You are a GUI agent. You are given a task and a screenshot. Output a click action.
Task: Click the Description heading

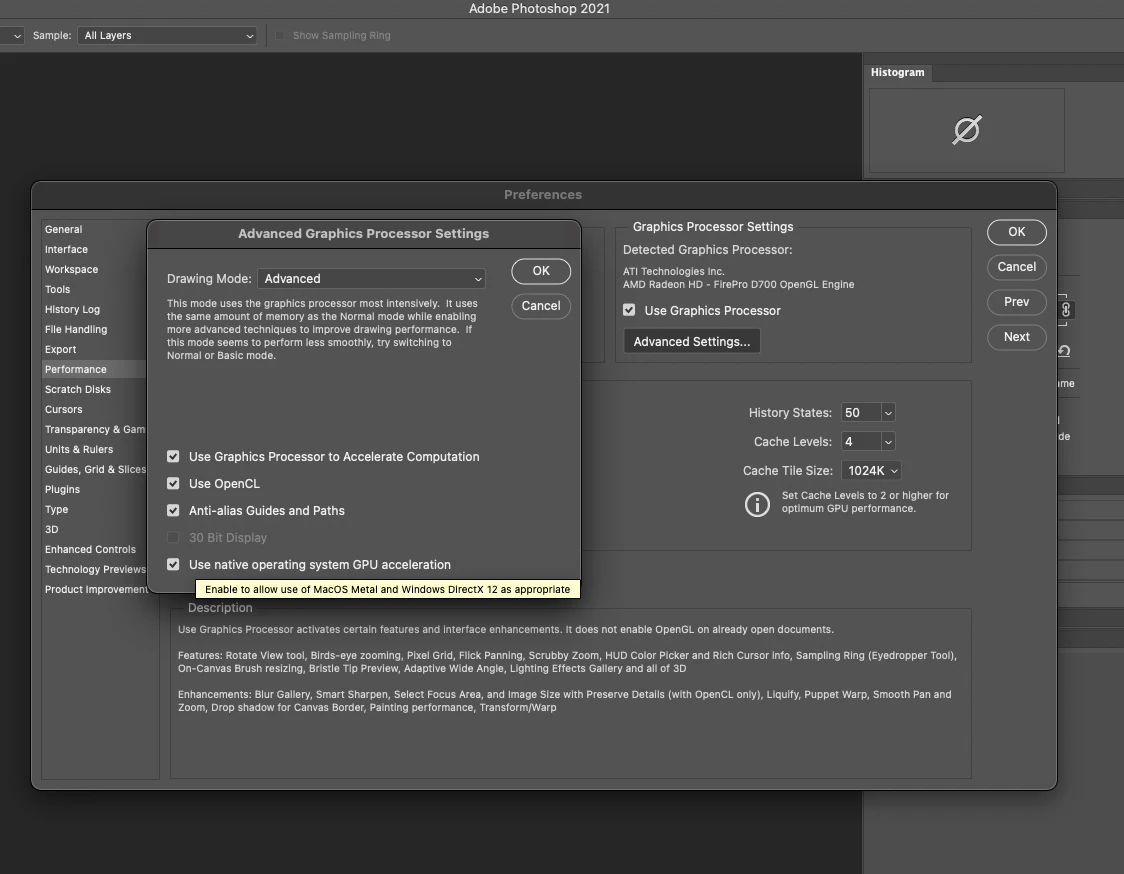point(220,608)
